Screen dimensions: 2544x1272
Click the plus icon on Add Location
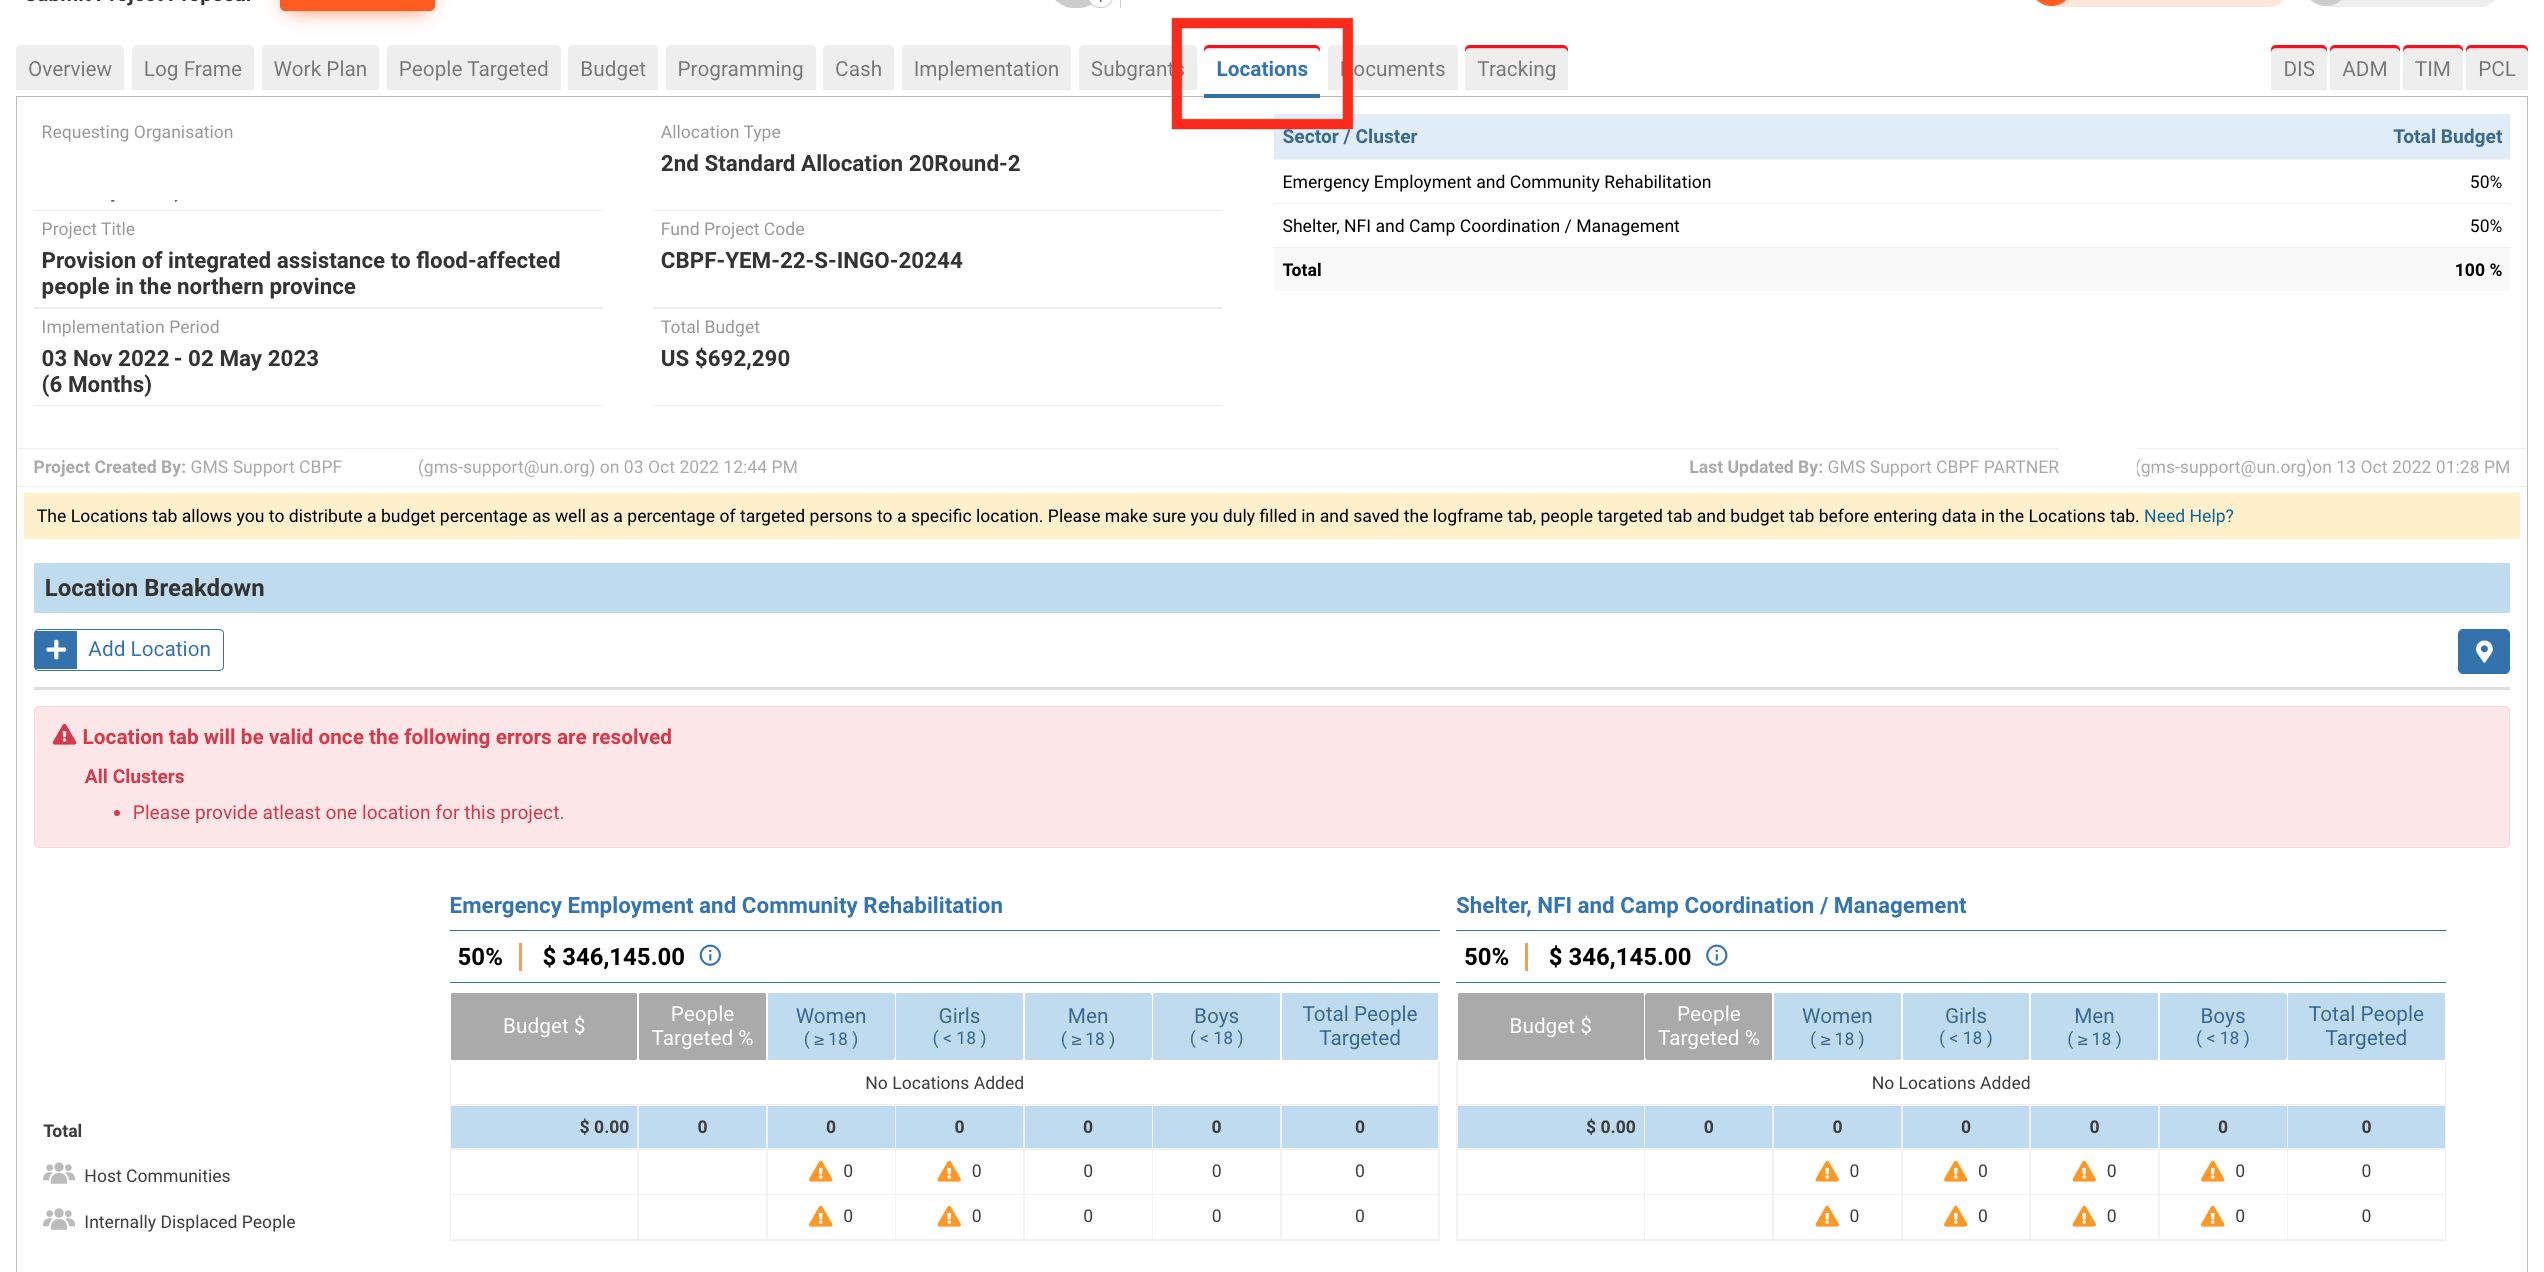click(56, 649)
